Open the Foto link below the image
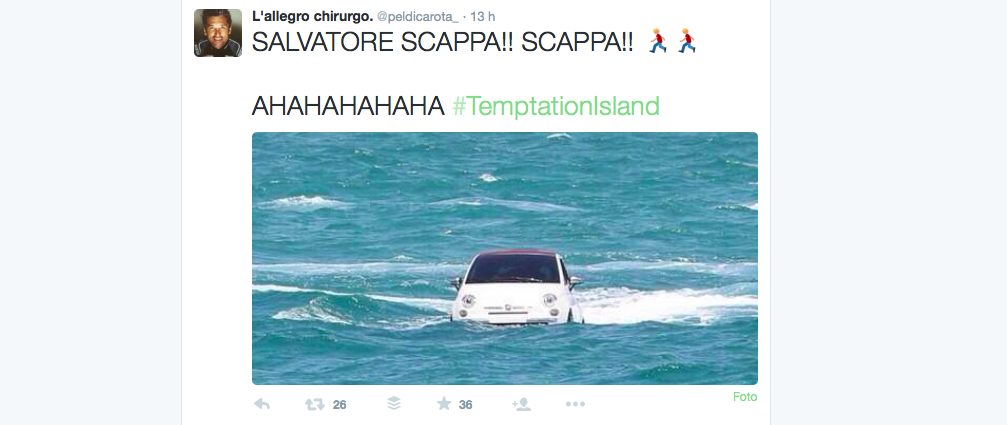This screenshot has width=1007, height=425. (745, 397)
